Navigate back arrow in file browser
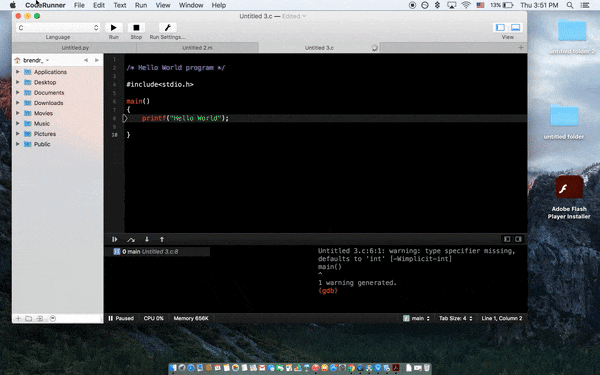Image resolution: width=600 pixels, height=375 pixels. tap(86, 60)
